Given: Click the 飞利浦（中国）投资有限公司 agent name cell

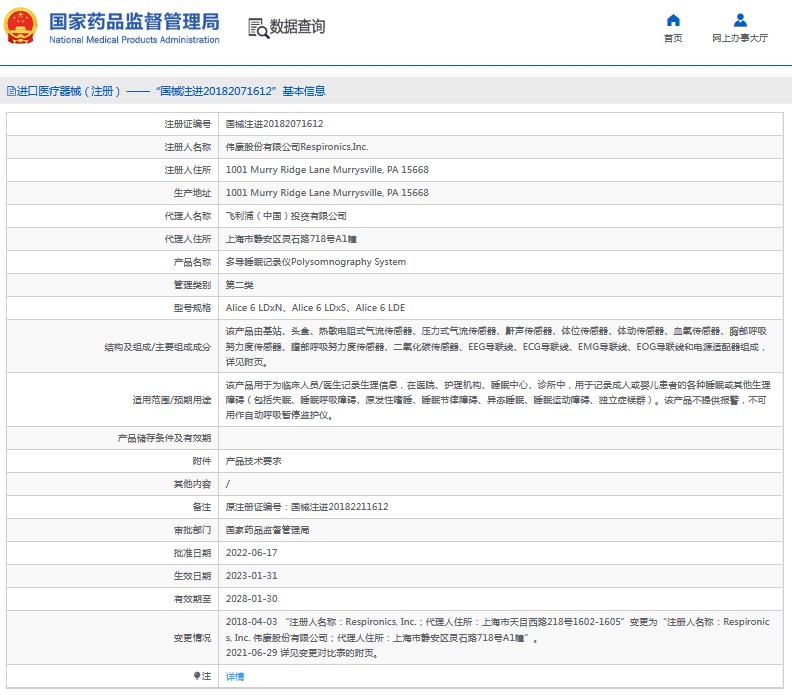Looking at the screenshot, I should 286,216.
